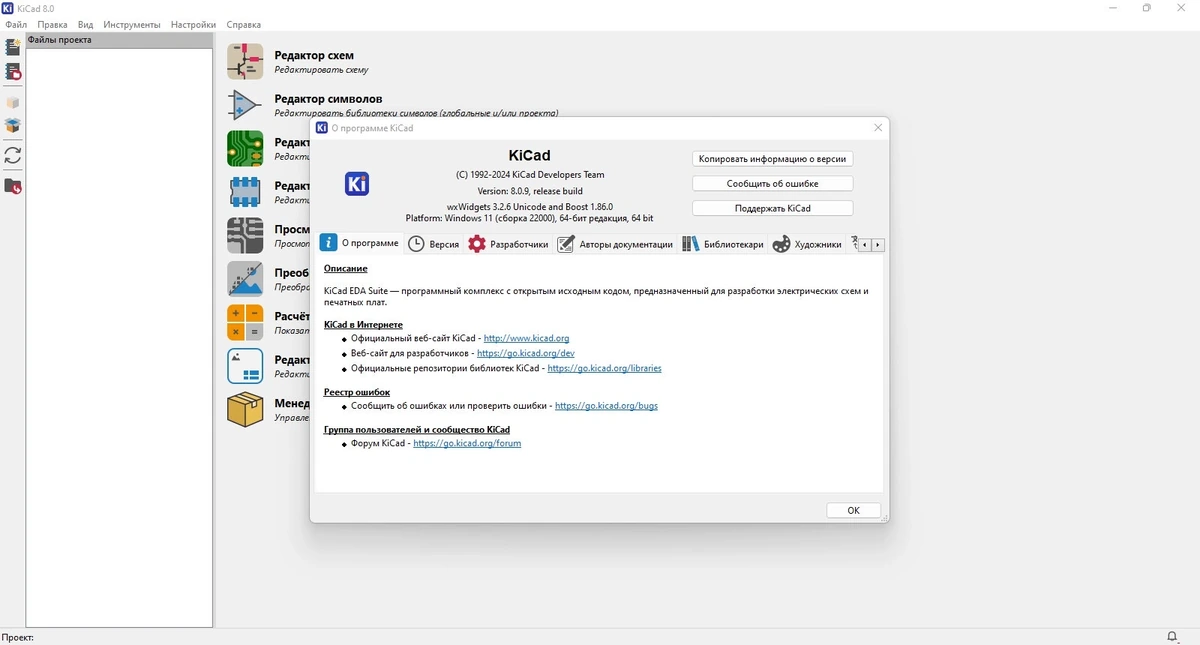The image size is (1200, 645).
Task: Select the 'О программе' tab
Action: pos(360,243)
